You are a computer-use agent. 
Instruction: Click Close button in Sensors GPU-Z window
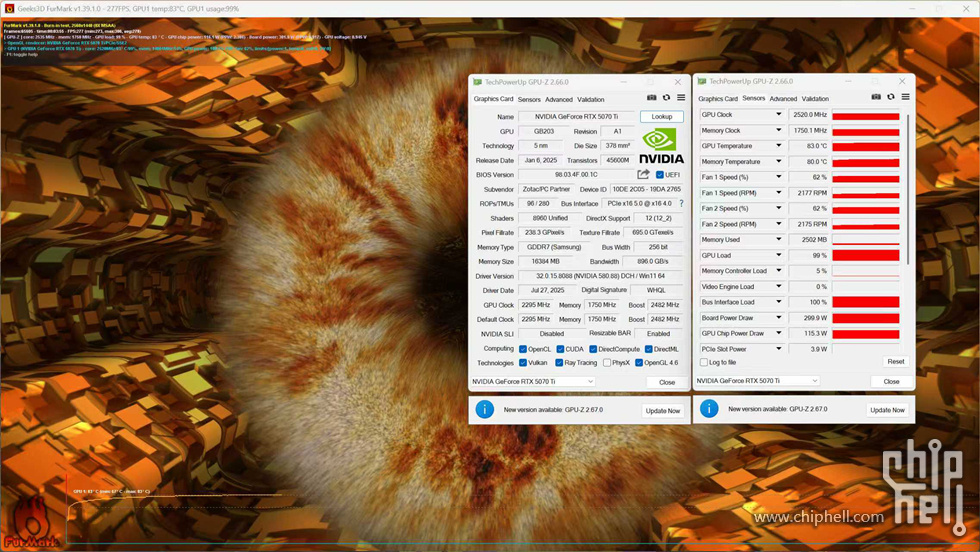coord(891,381)
